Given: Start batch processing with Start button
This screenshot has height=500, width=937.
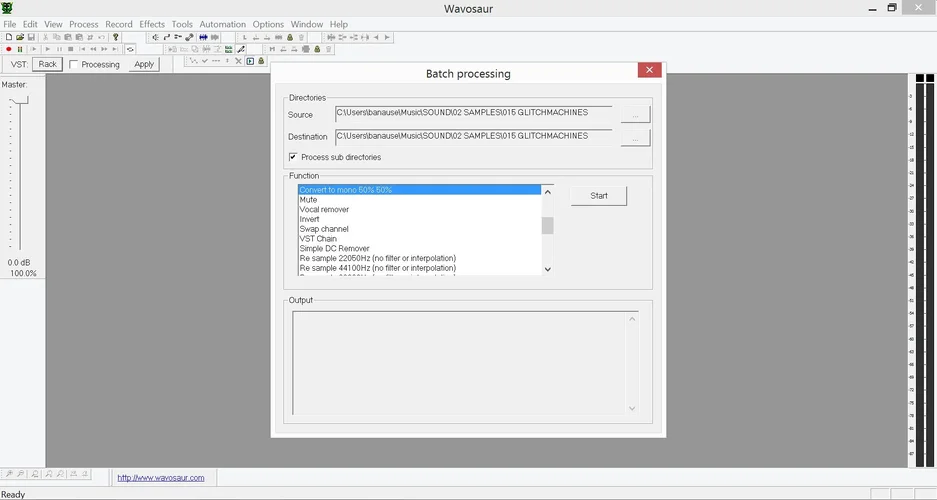Looking at the screenshot, I should pos(599,195).
